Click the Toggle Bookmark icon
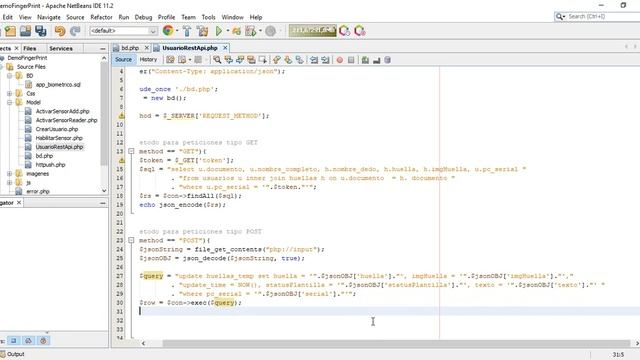The width and height of the screenshot is (640, 360). click(x=300, y=60)
